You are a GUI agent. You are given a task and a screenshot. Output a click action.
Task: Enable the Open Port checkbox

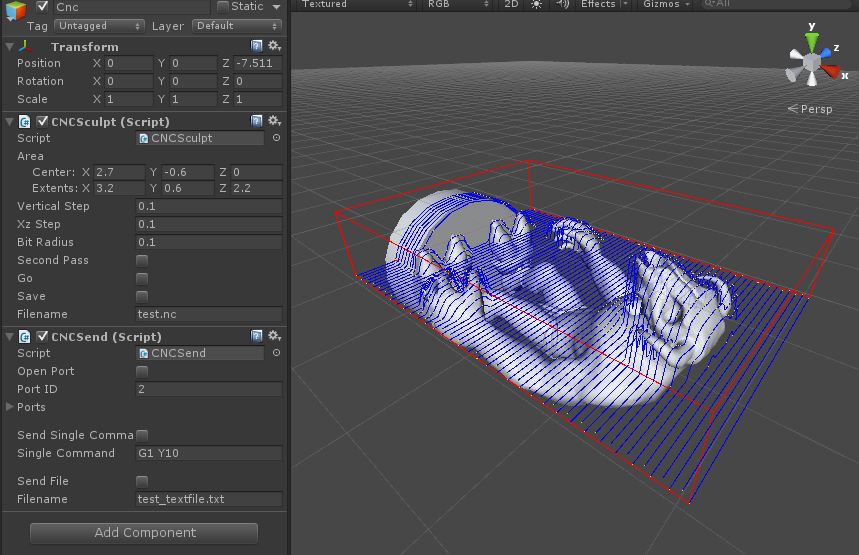142,371
